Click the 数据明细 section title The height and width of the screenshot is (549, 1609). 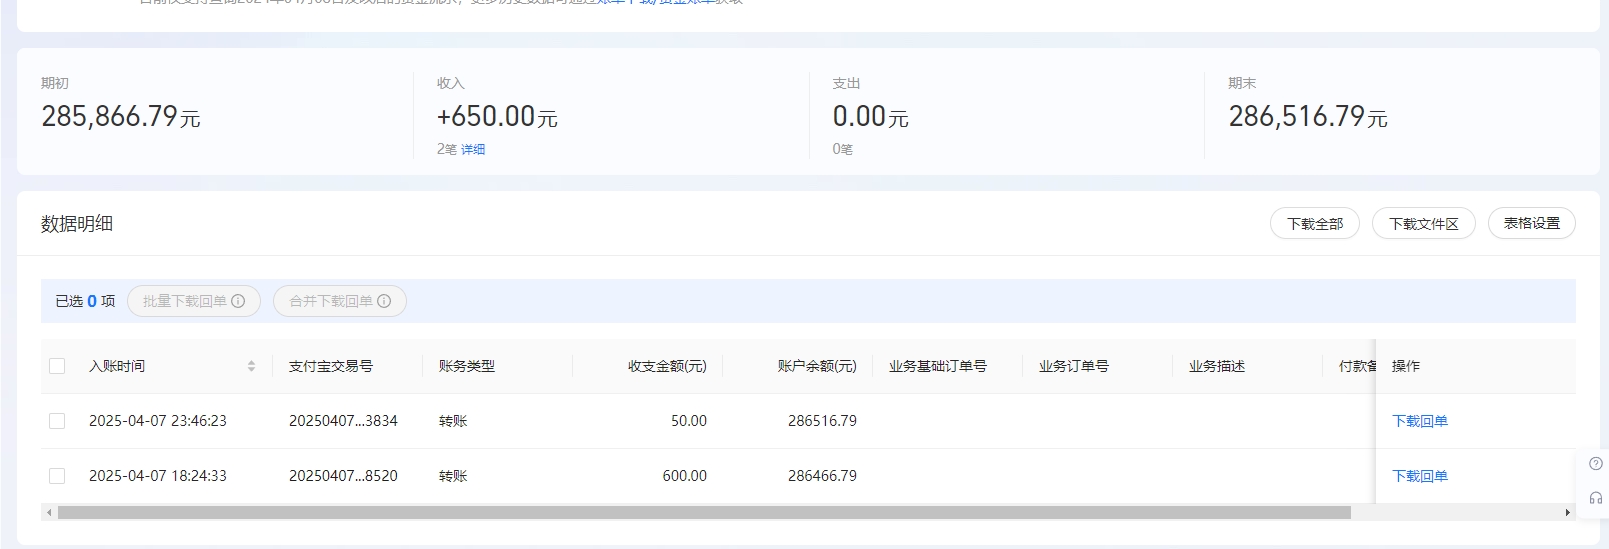[x=77, y=224]
